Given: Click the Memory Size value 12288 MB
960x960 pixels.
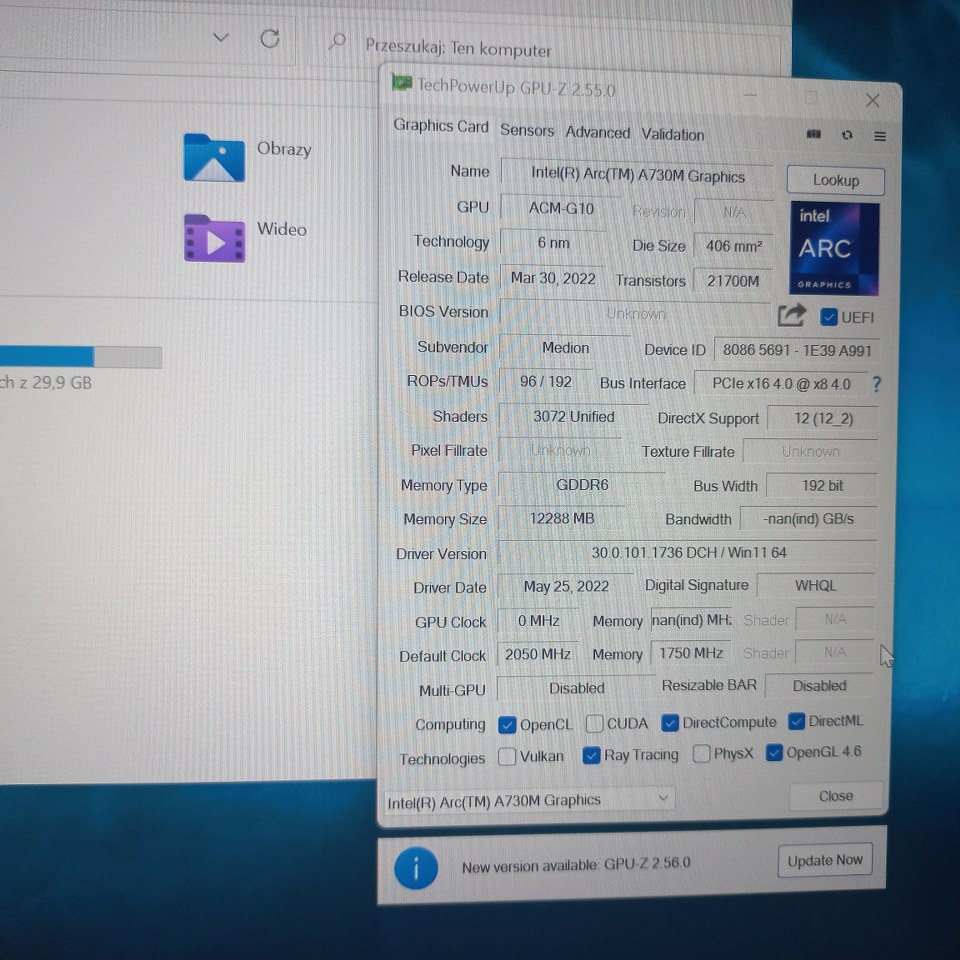Looking at the screenshot, I should click(562, 519).
